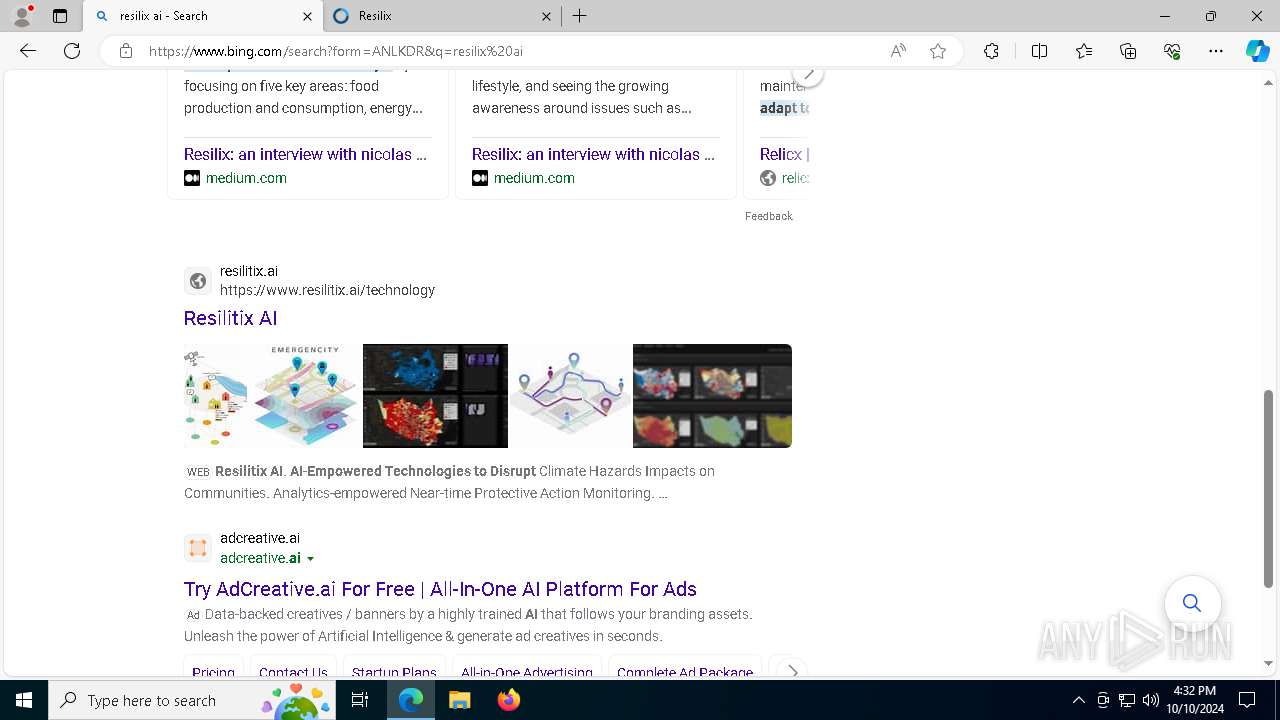Open Firefox from taskbar
Screen dimensions: 1280x720
pos(508,700)
